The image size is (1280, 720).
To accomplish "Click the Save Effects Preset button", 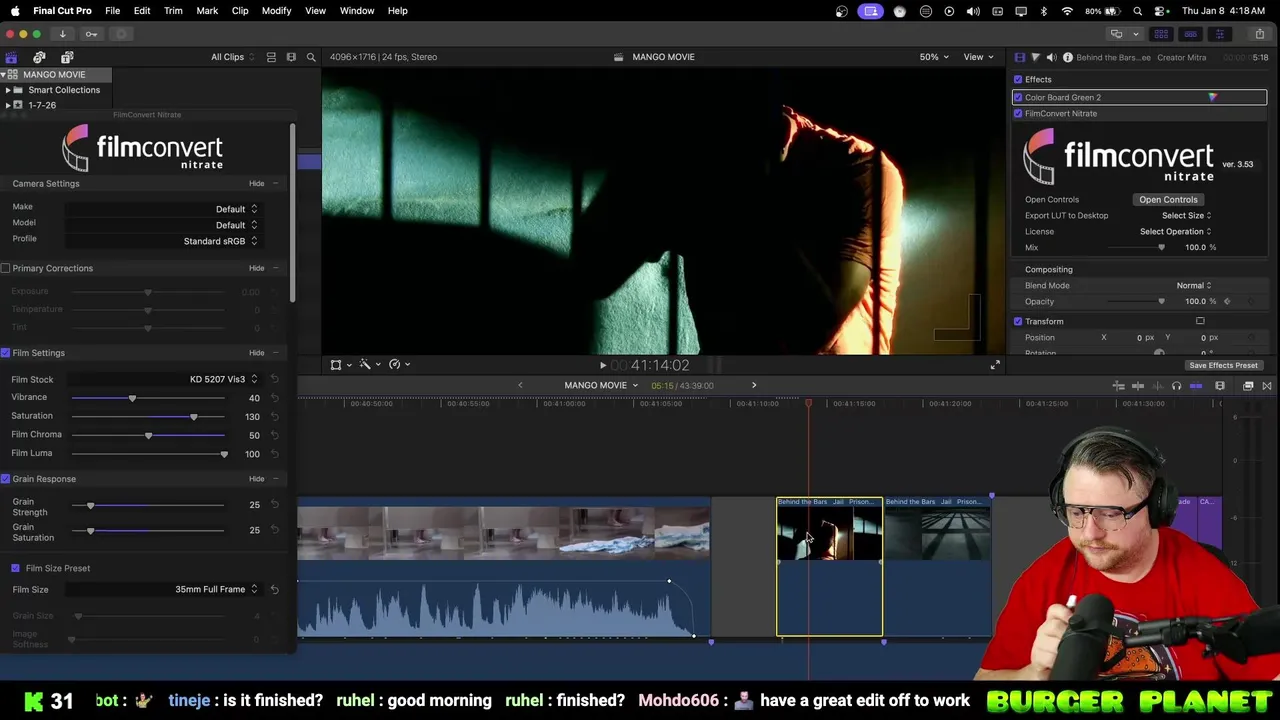I will (x=1223, y=365).
